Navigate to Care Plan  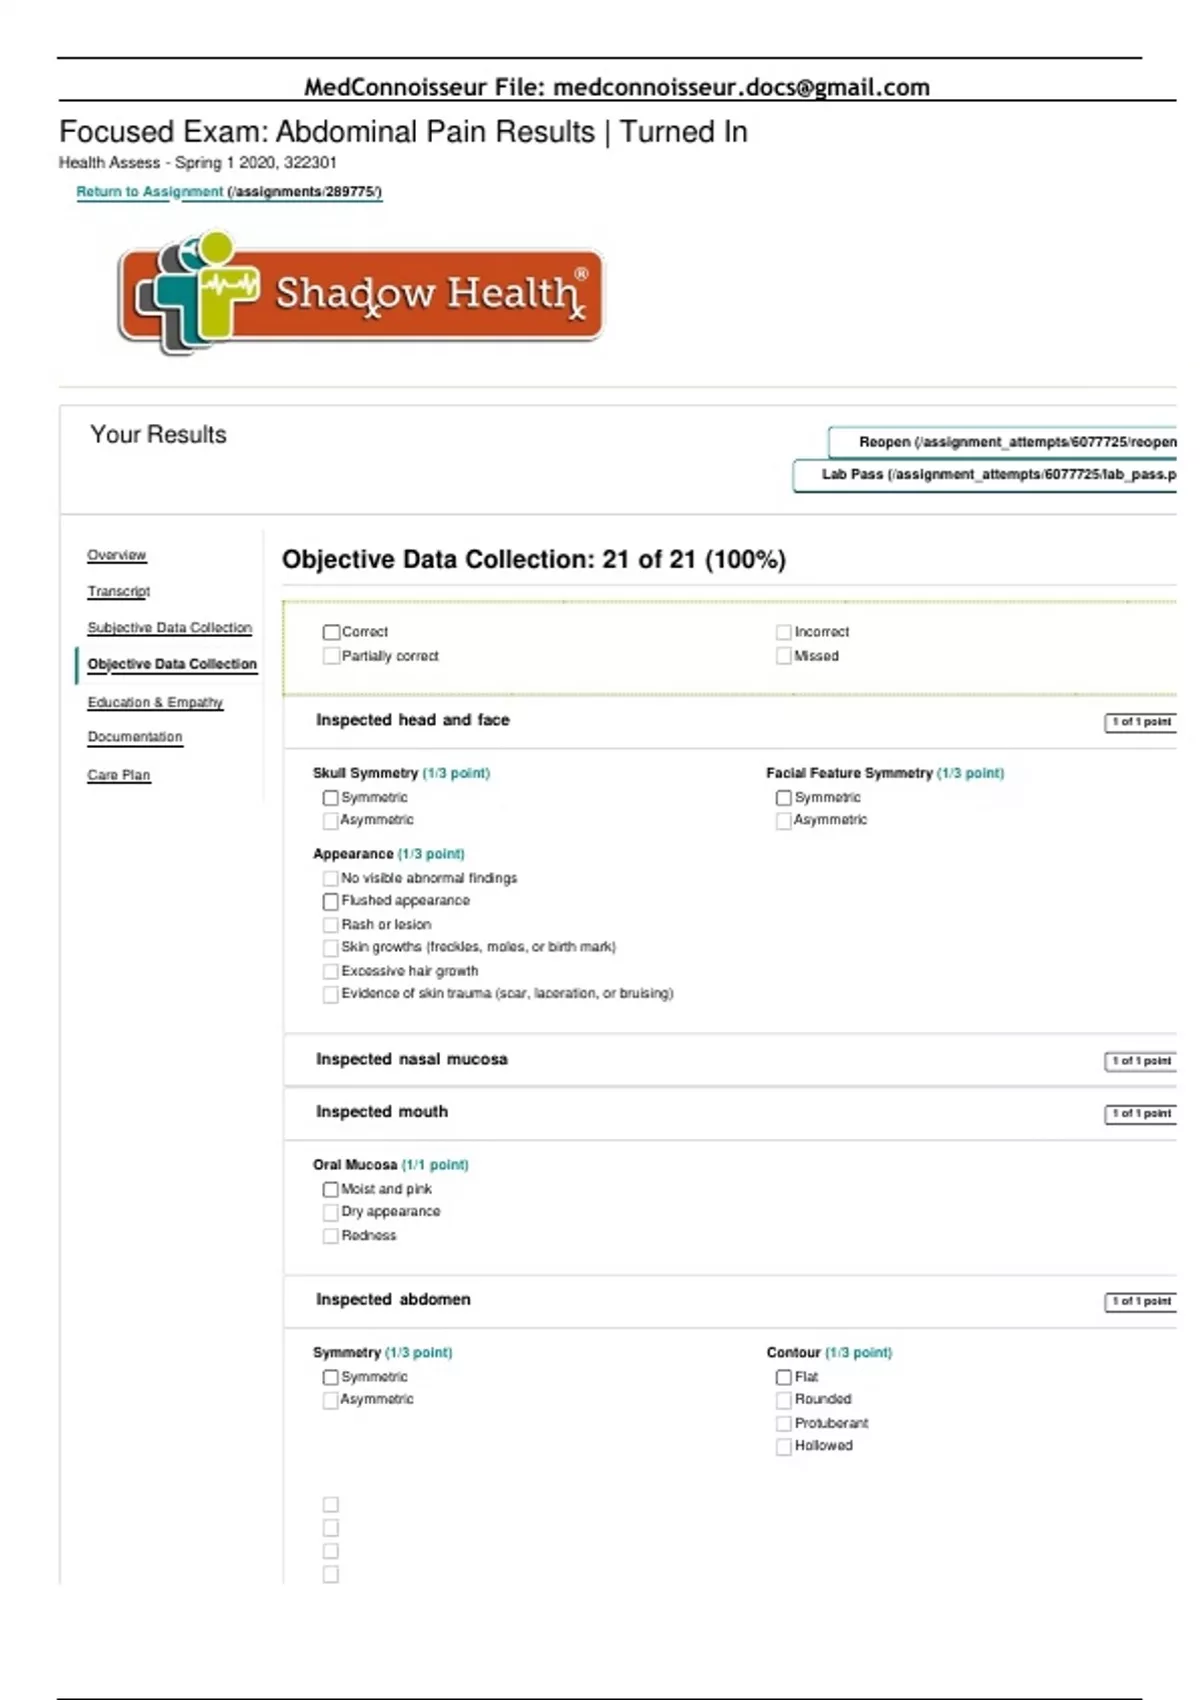[x=118, y=775]
